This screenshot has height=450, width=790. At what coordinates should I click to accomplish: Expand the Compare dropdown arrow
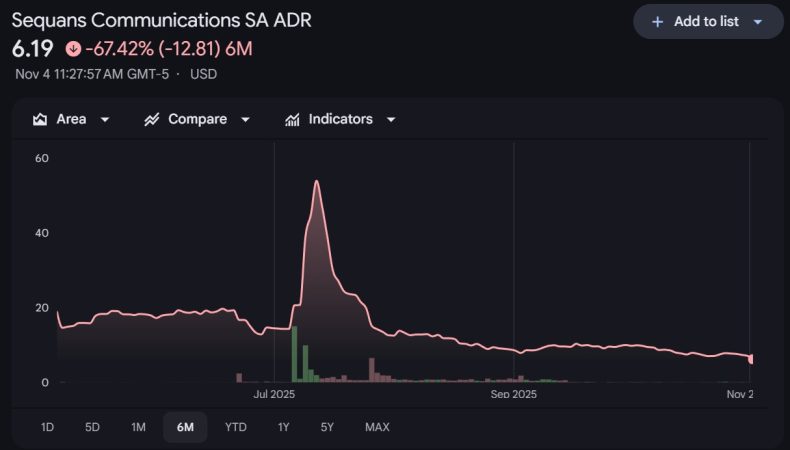246,119
